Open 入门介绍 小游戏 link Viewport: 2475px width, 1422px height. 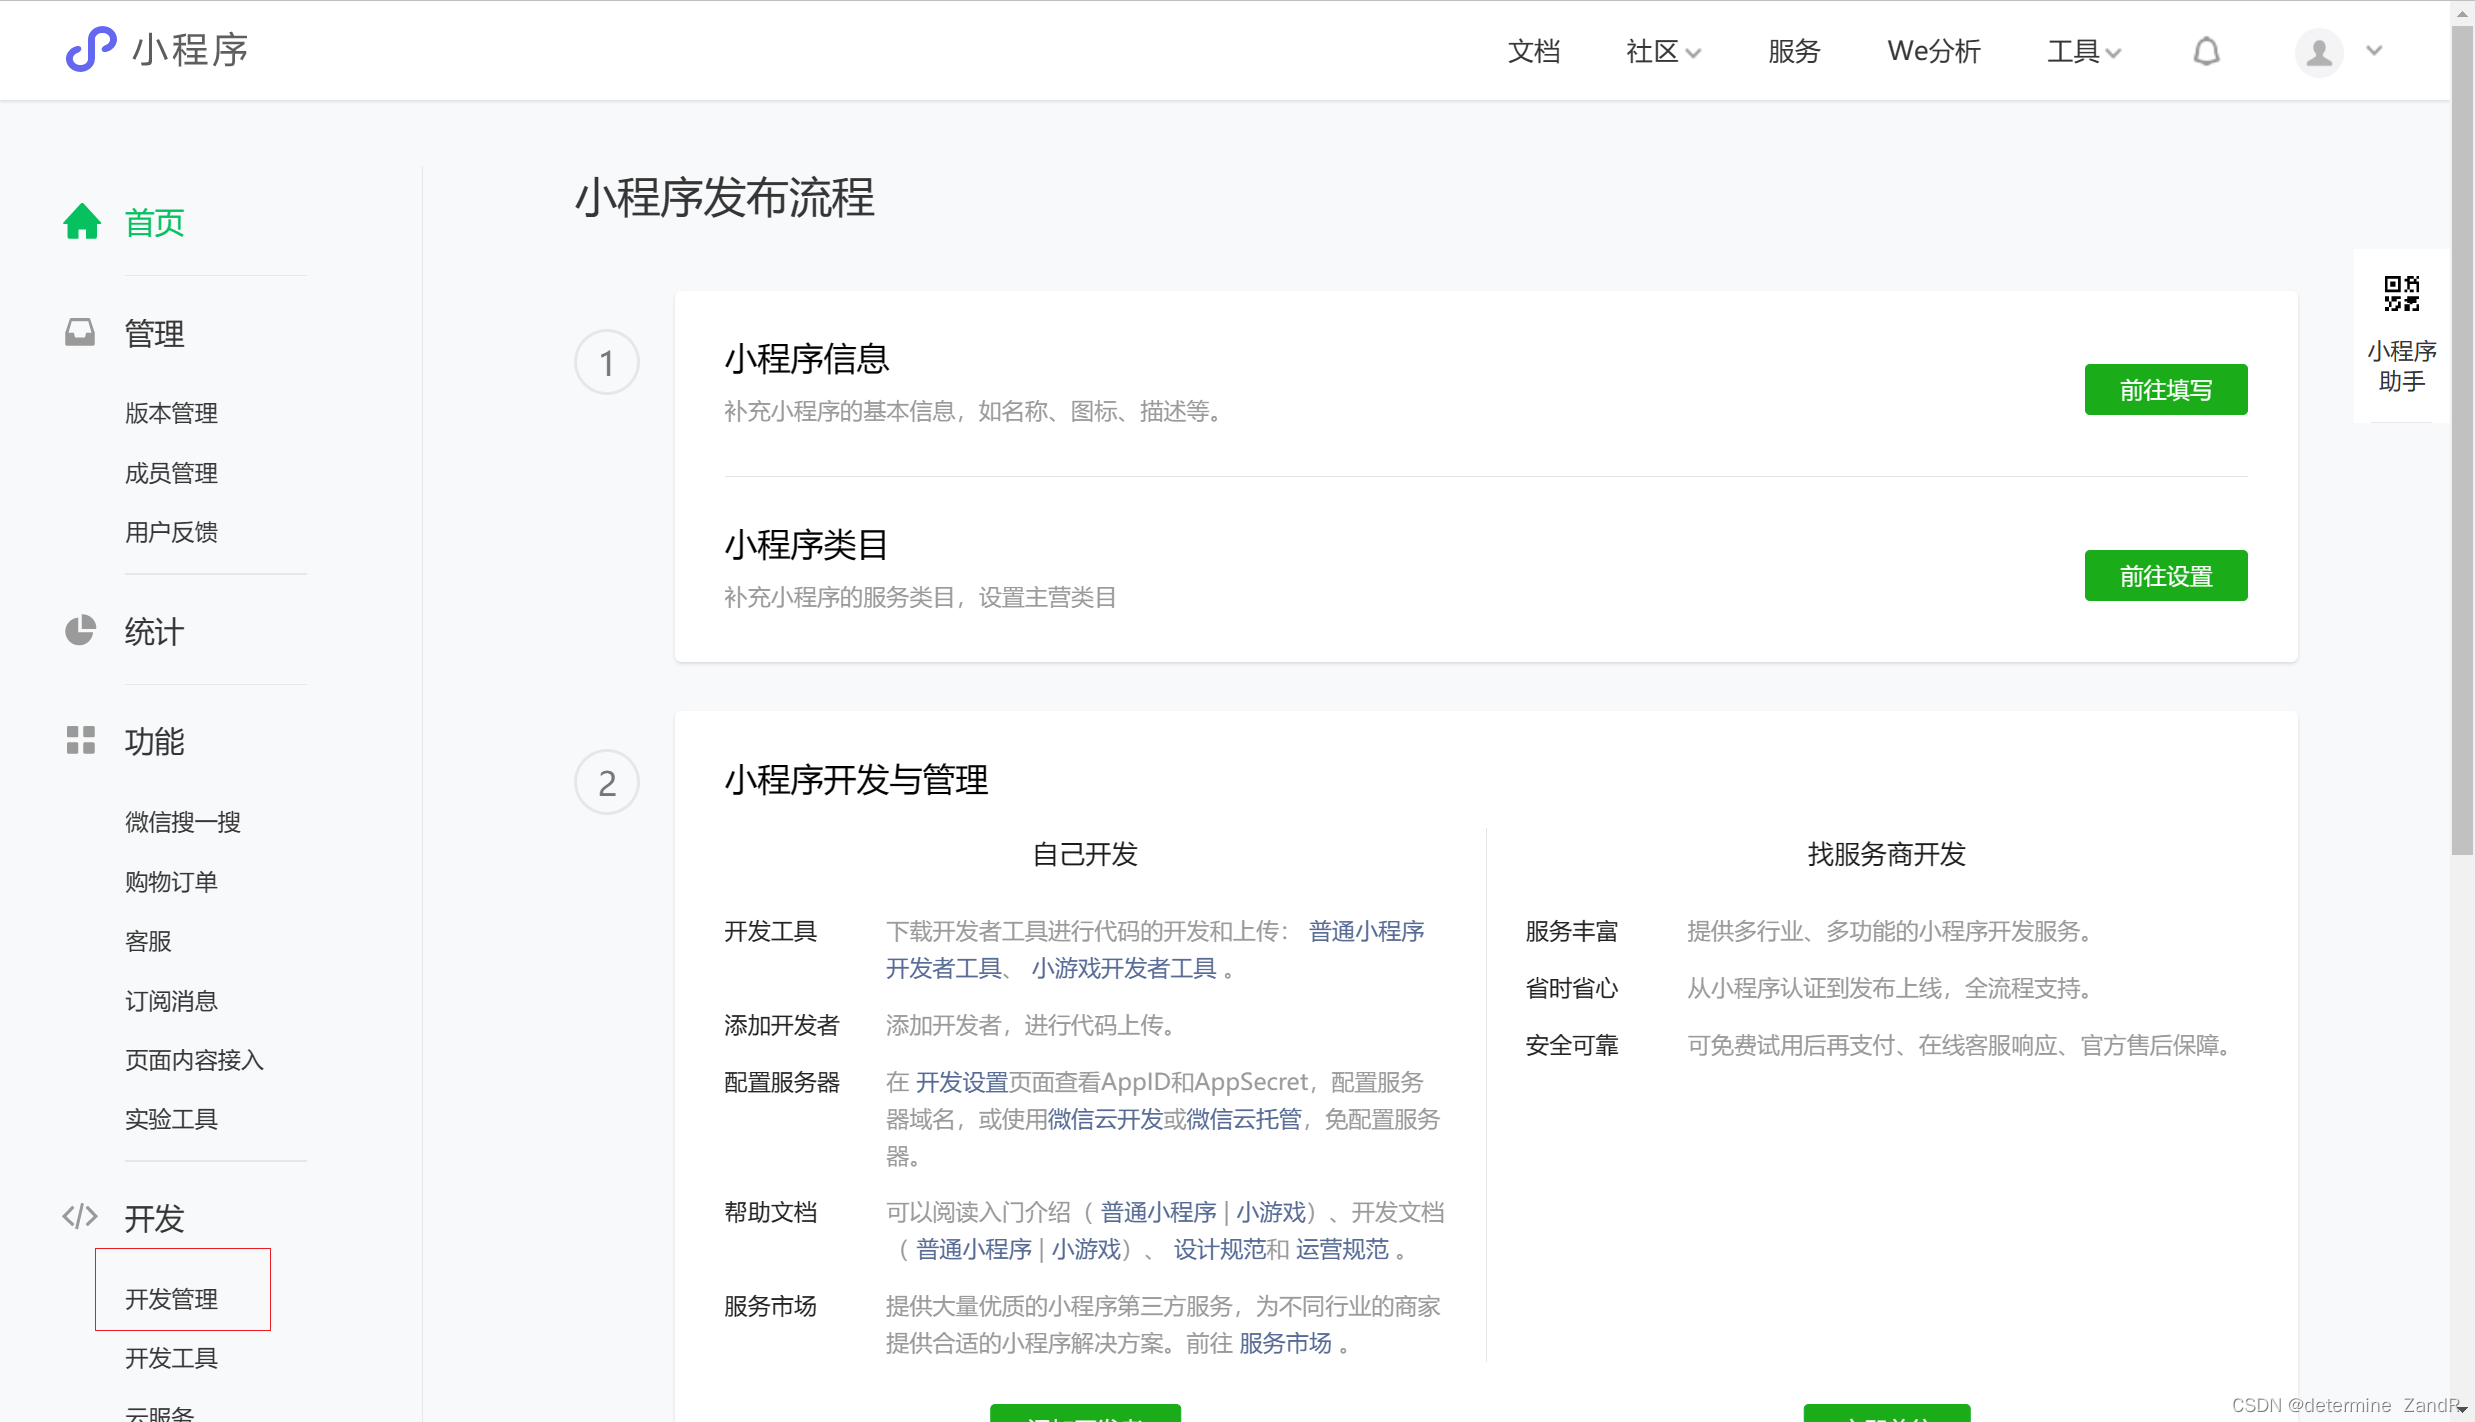point(1270,1212)
